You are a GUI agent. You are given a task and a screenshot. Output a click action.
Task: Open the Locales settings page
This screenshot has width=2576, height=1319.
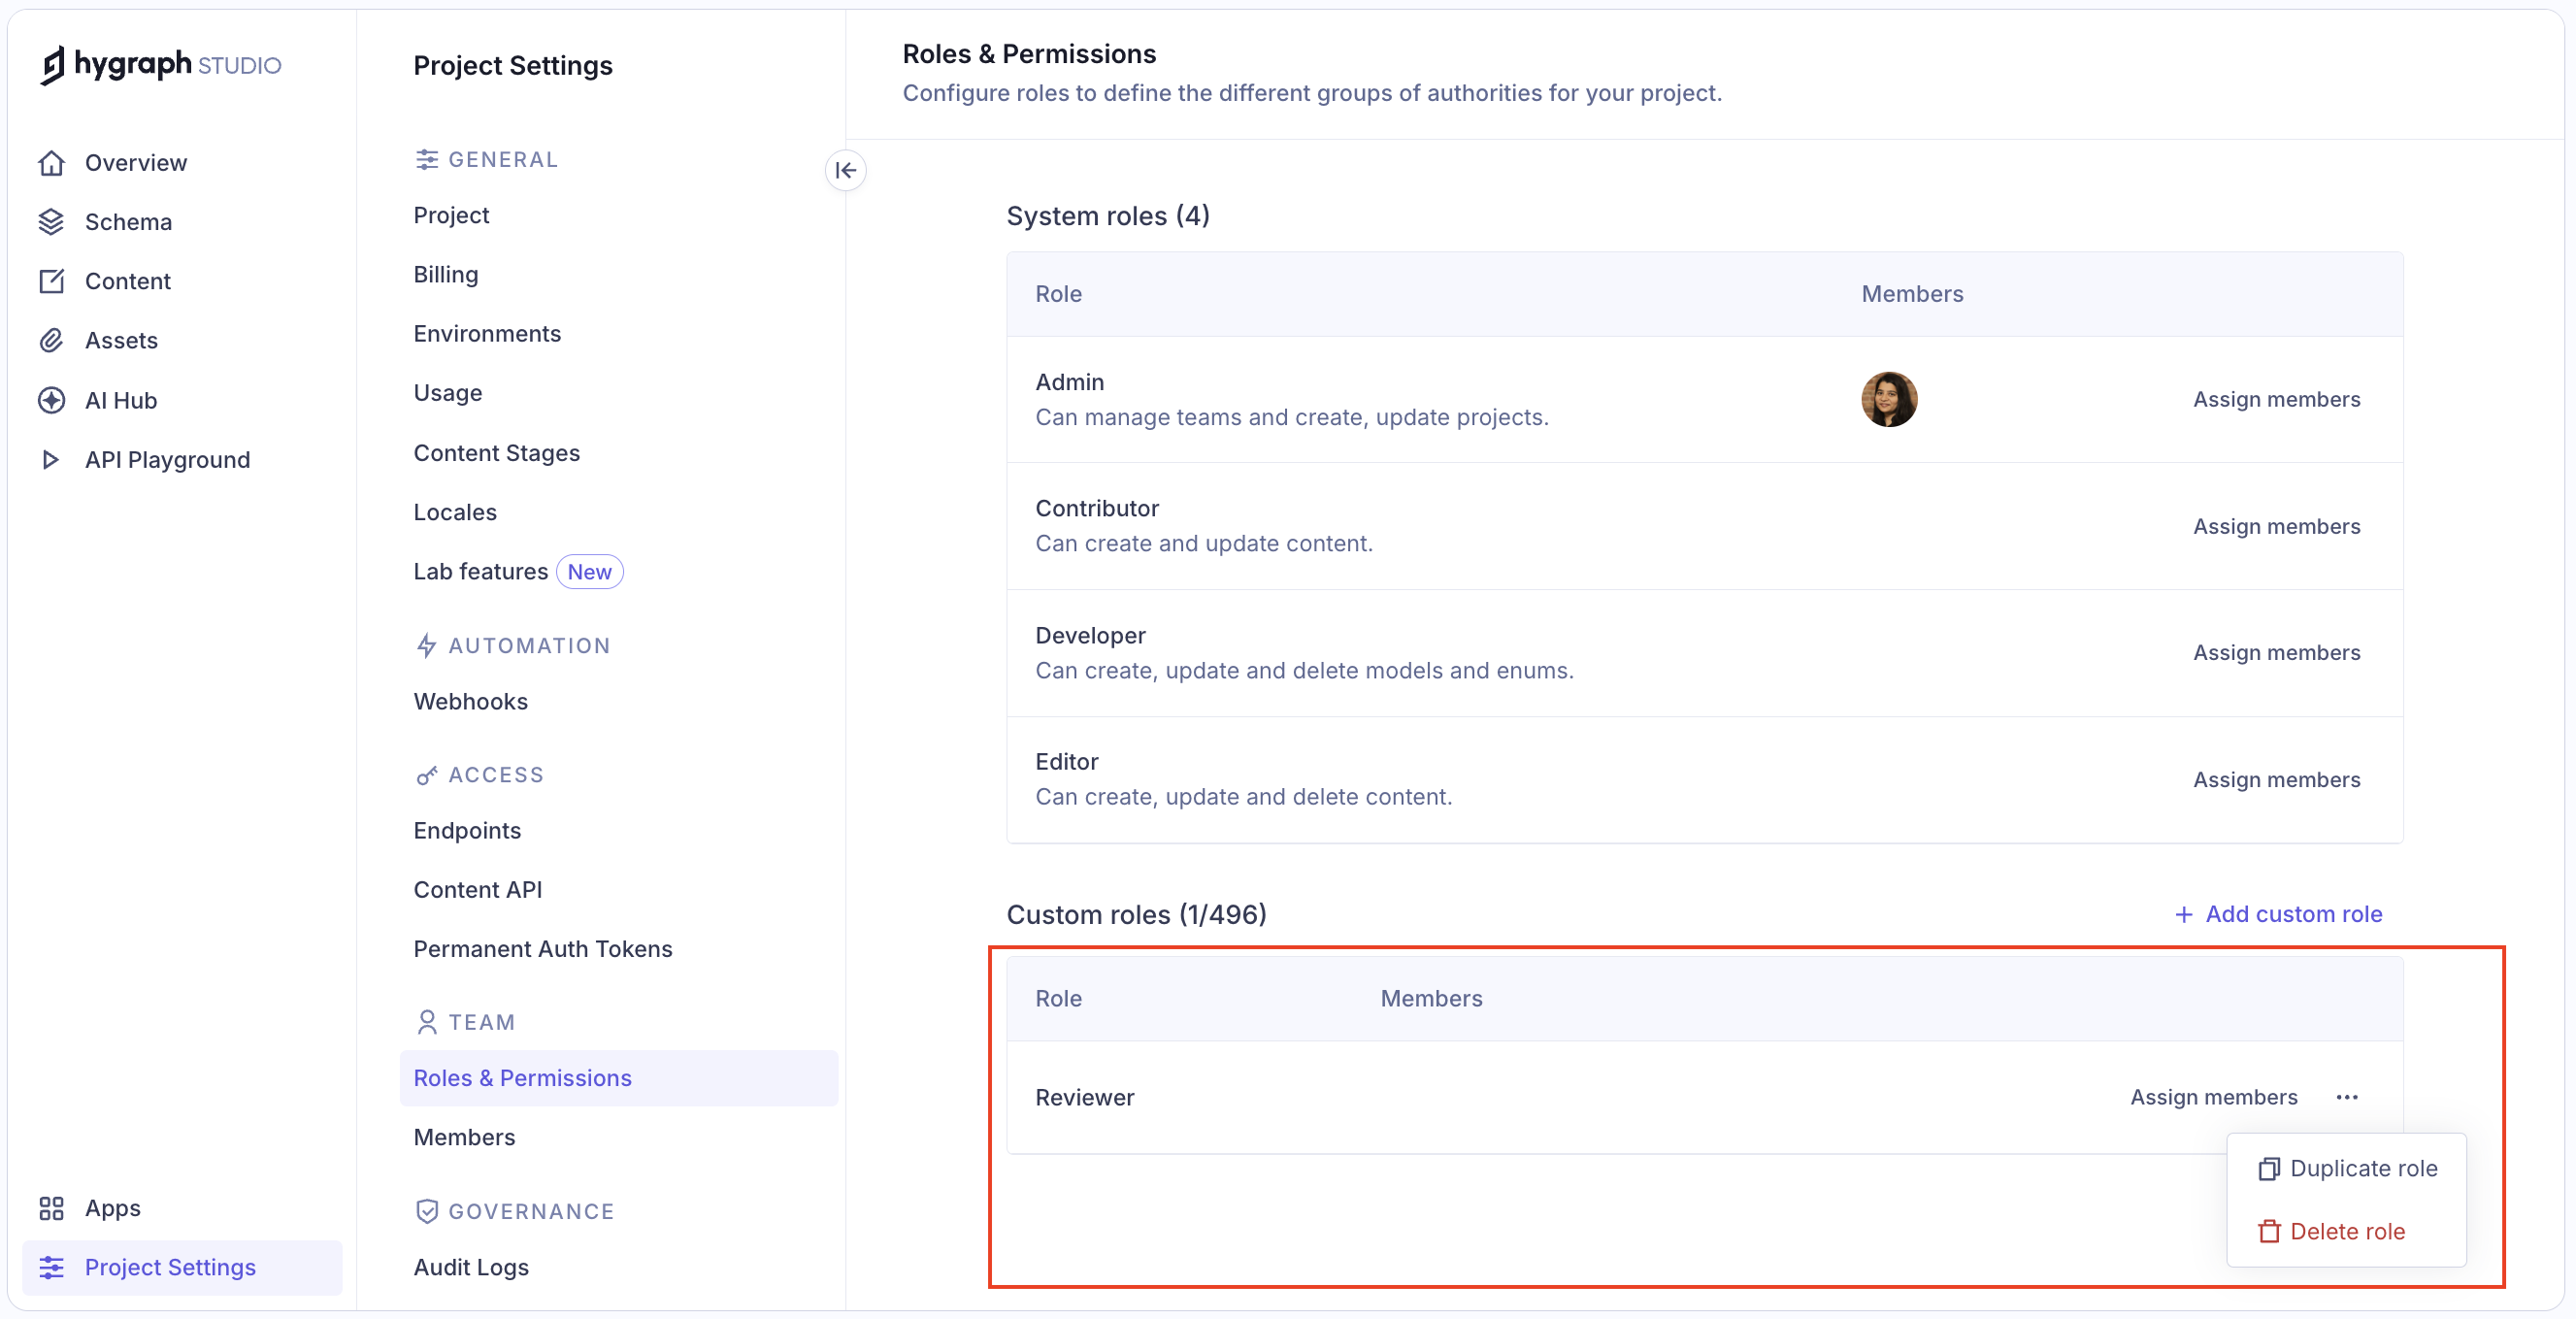[x=455, y=512]
